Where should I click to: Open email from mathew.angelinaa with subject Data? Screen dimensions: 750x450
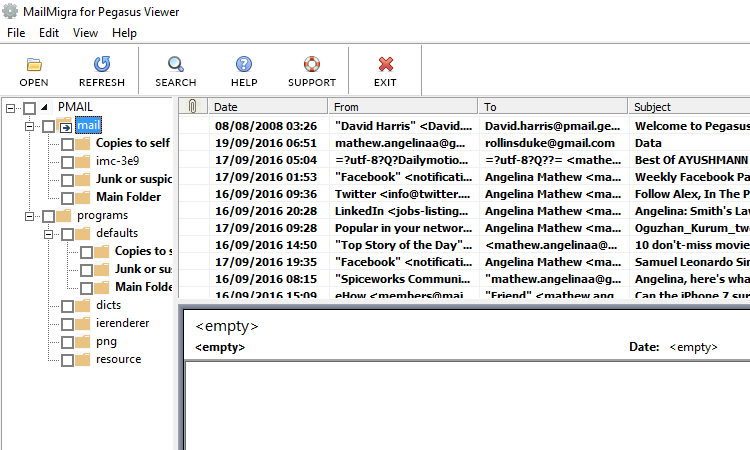click(x=464, y=143)
